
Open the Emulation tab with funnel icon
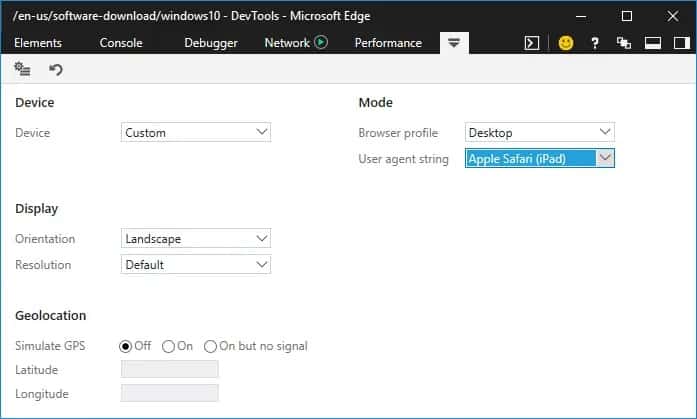454,43
